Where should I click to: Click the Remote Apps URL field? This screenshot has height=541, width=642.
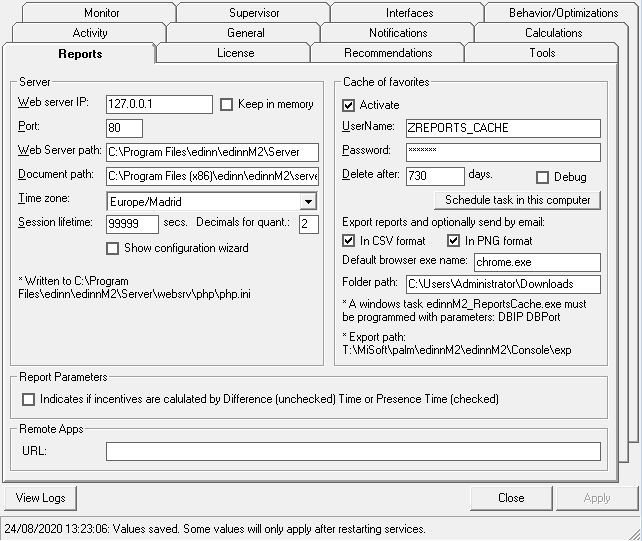coord(353,451)
